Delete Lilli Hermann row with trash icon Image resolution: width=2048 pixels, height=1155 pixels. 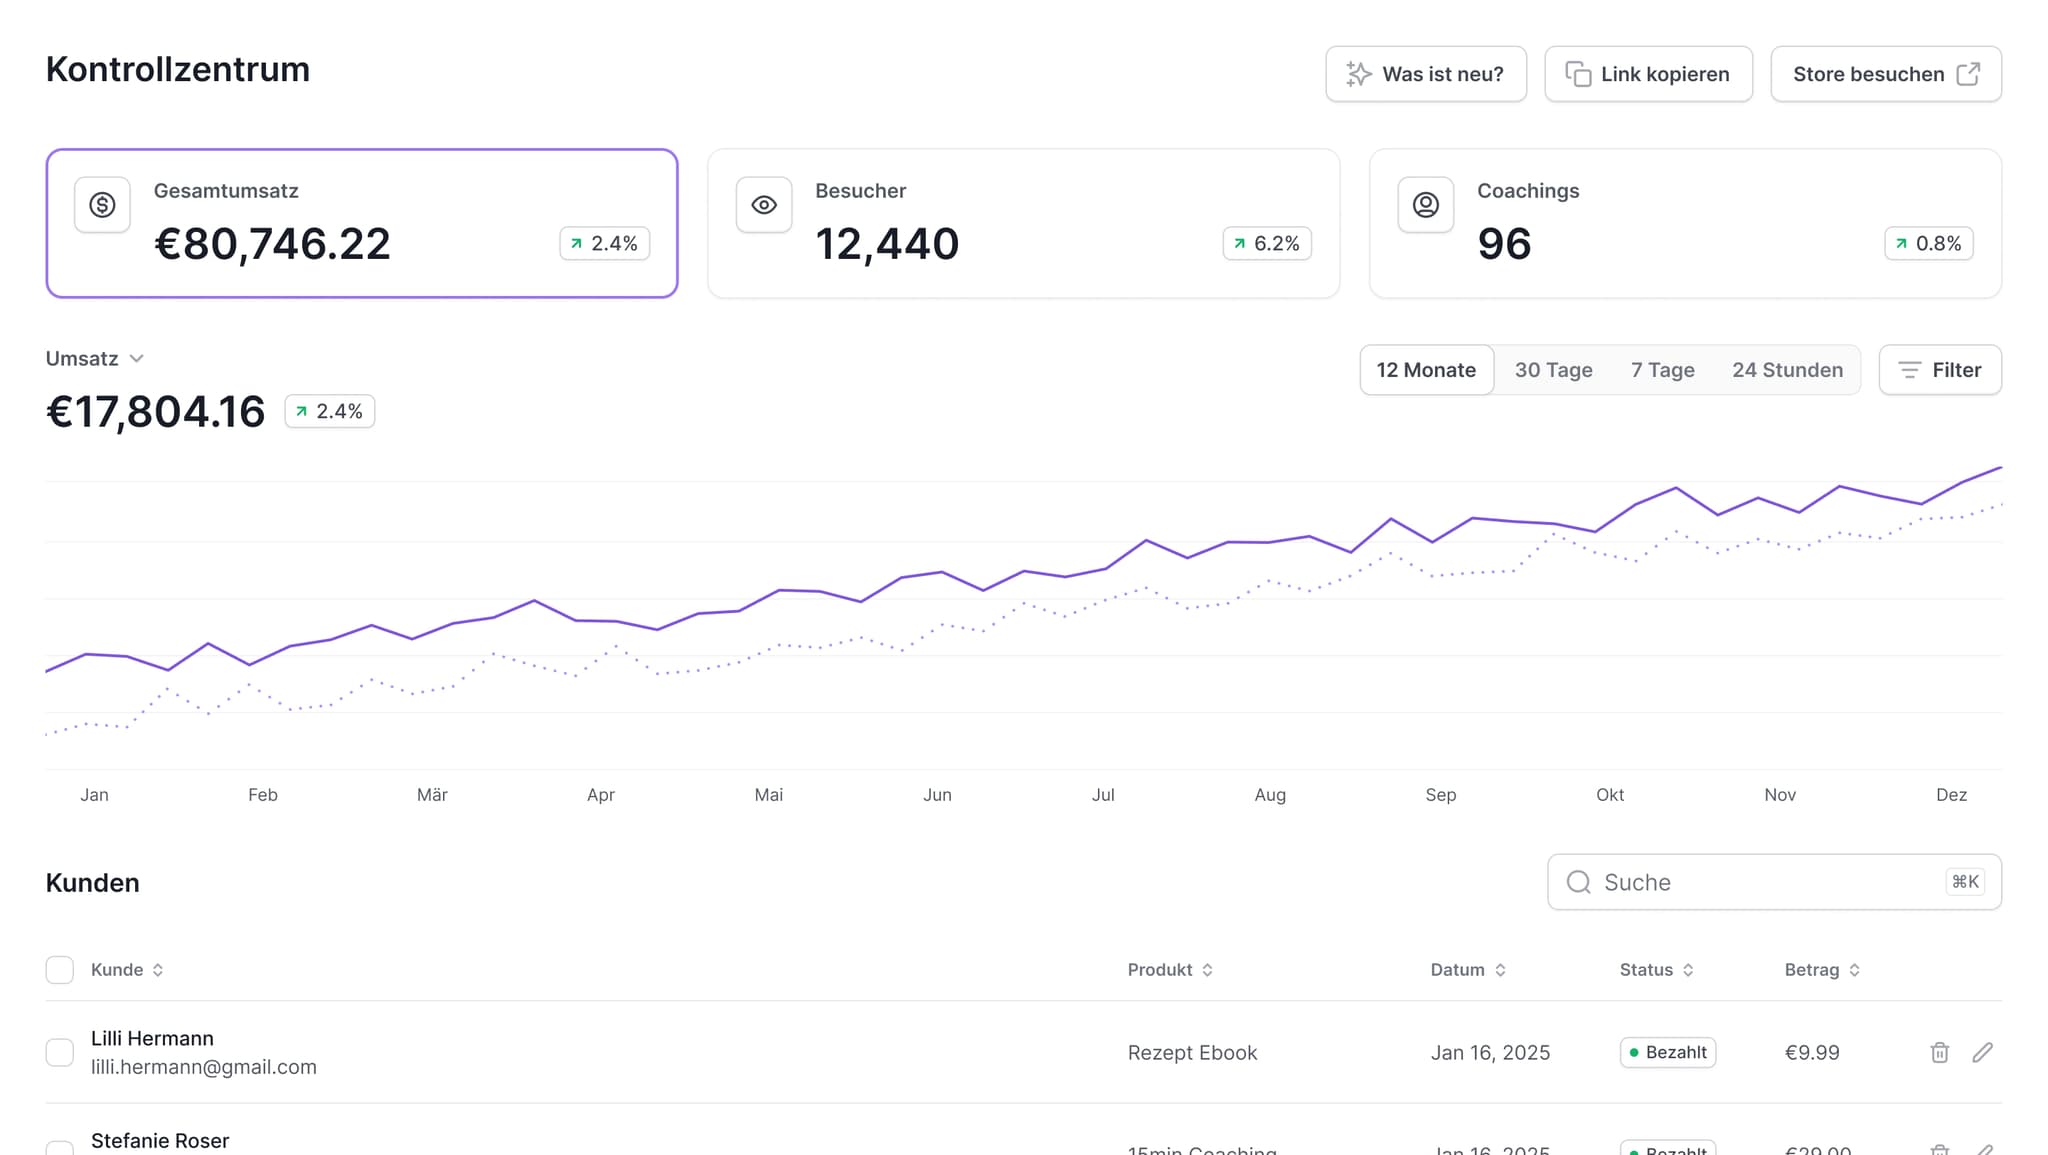click(x=1939, y=1052)
